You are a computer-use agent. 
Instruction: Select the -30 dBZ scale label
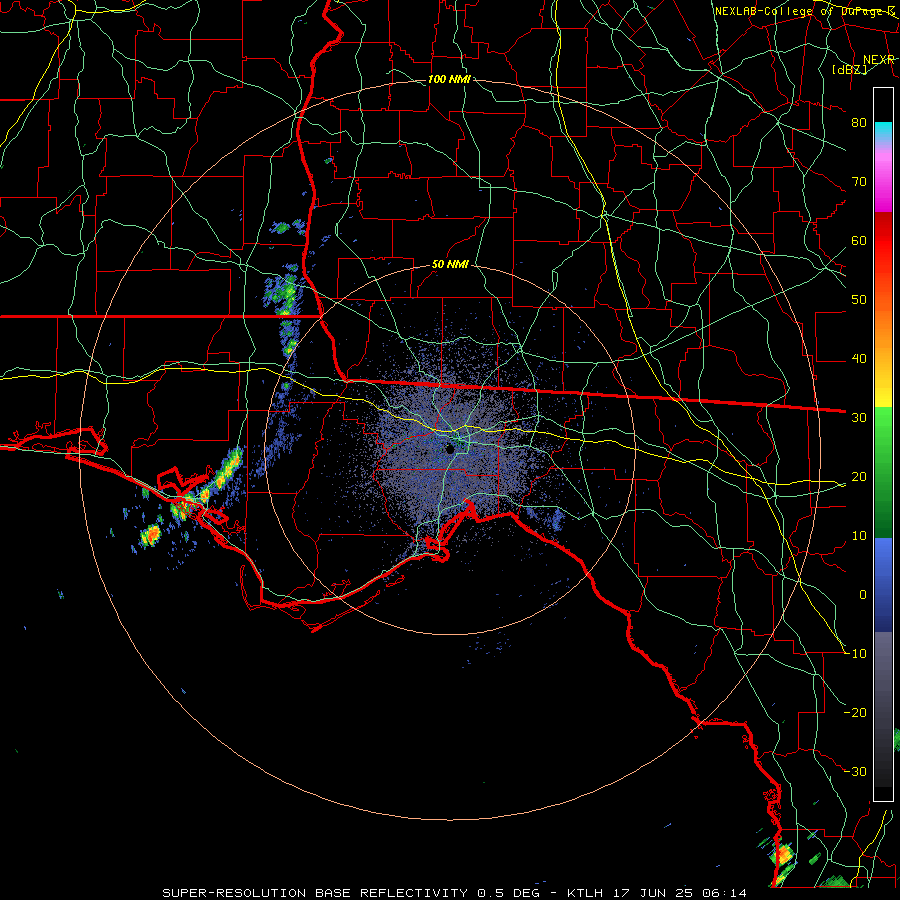855,772
